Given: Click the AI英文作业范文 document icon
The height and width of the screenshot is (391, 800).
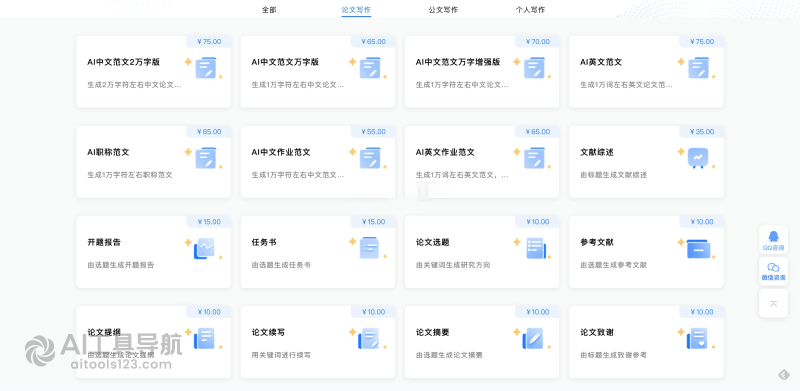Looking at the screenshot, I should pyautogui.click(x=534, y=158).
